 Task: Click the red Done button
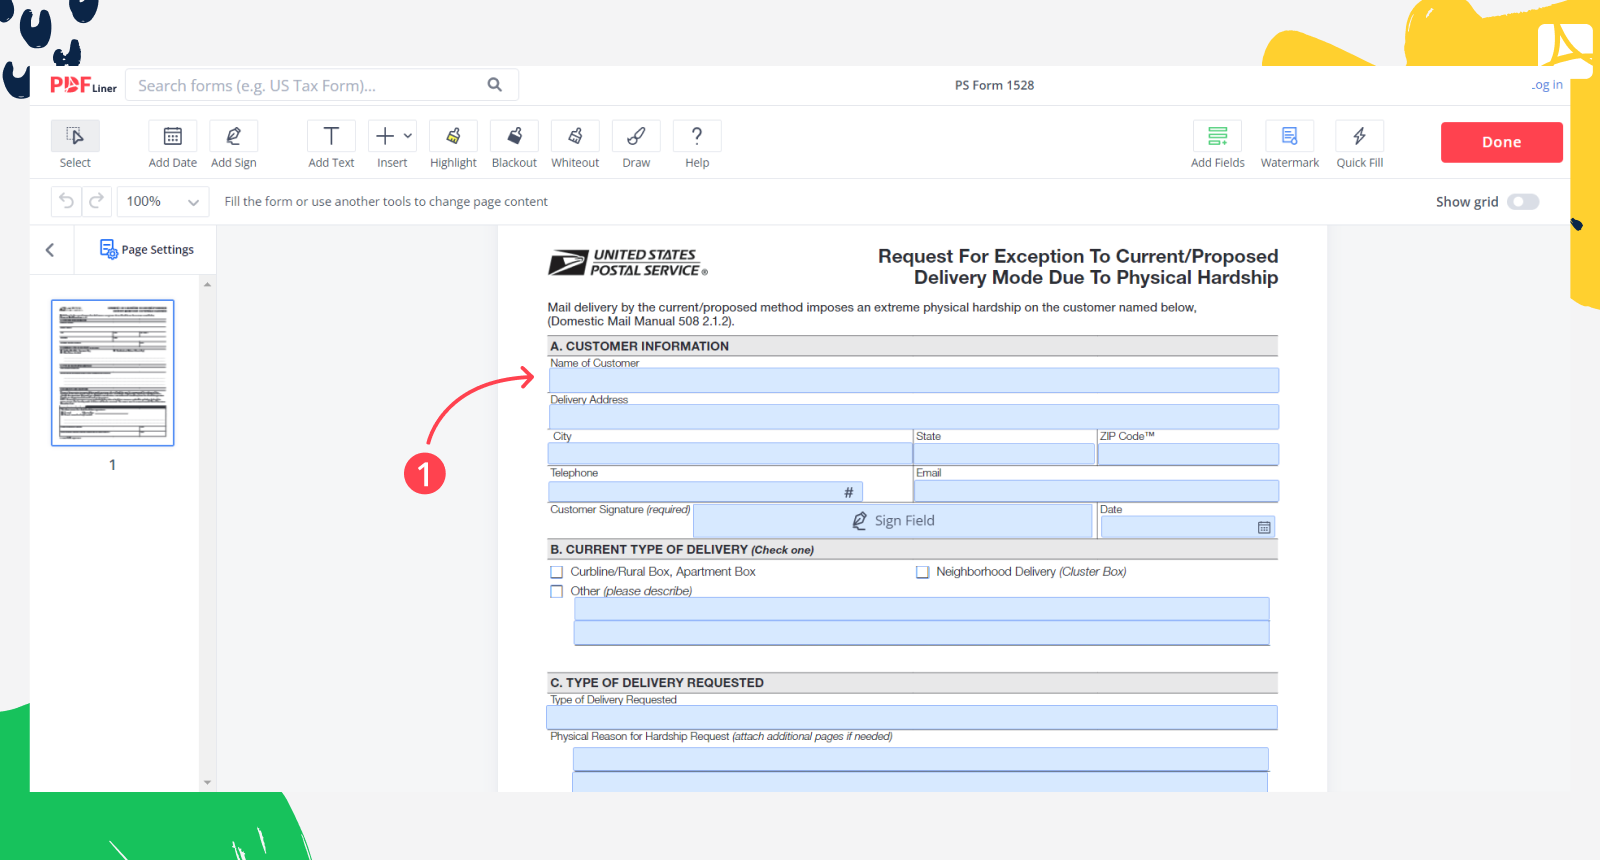tap(1502, 142)
